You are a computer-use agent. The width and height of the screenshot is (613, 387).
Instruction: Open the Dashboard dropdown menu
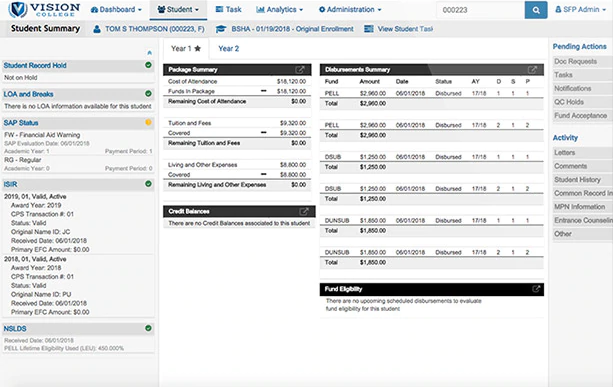(x=116, y=9)
